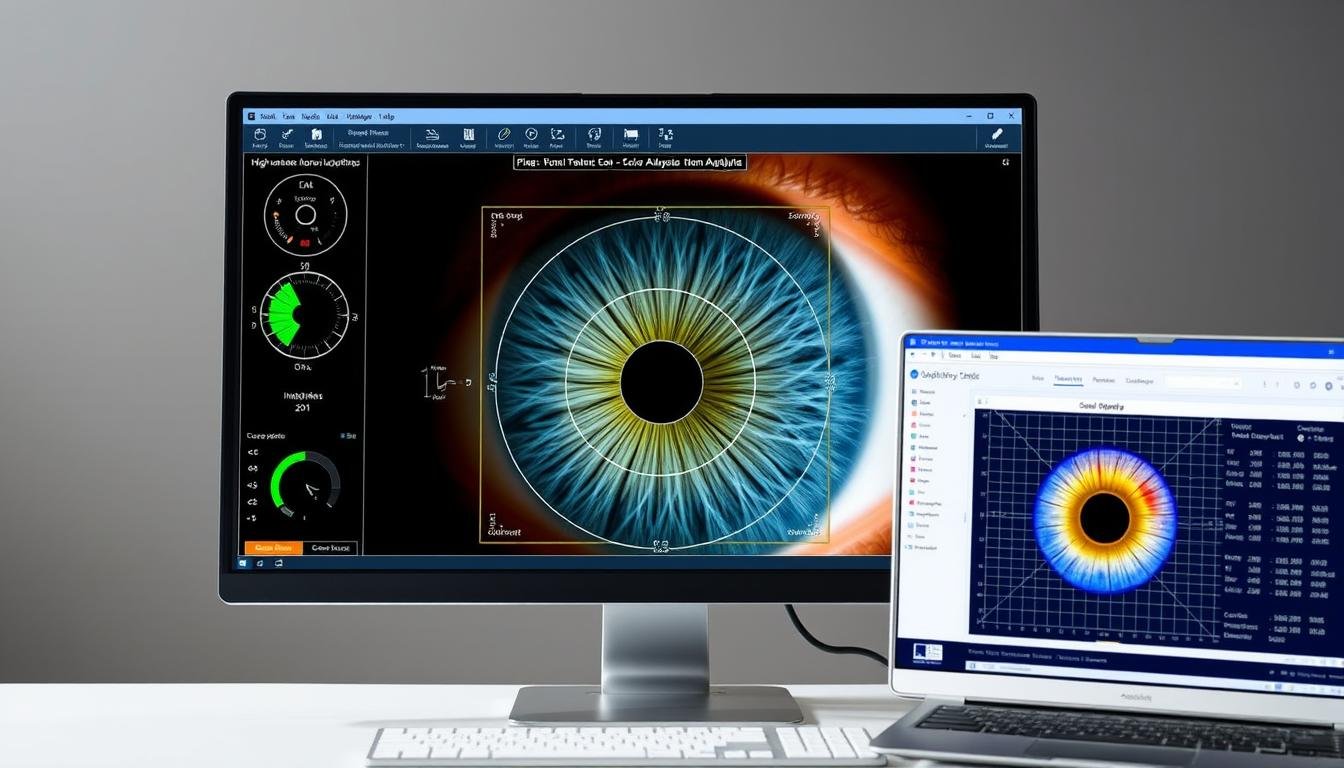Click the play-in-circle toolbar icon on the monitor

pos(531,133)
